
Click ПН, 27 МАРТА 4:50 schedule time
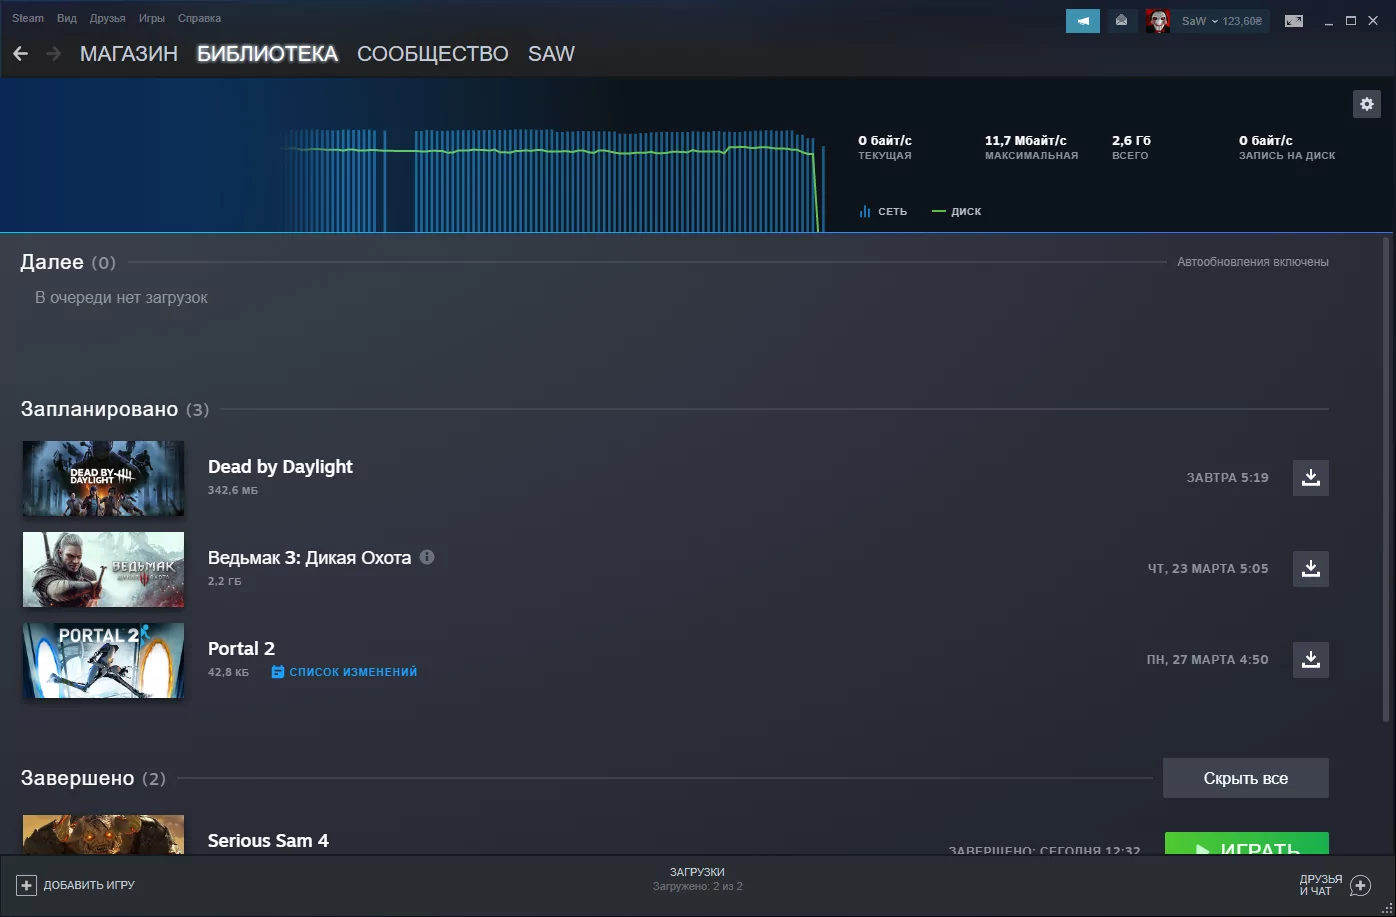click(x=1208, y=660)
